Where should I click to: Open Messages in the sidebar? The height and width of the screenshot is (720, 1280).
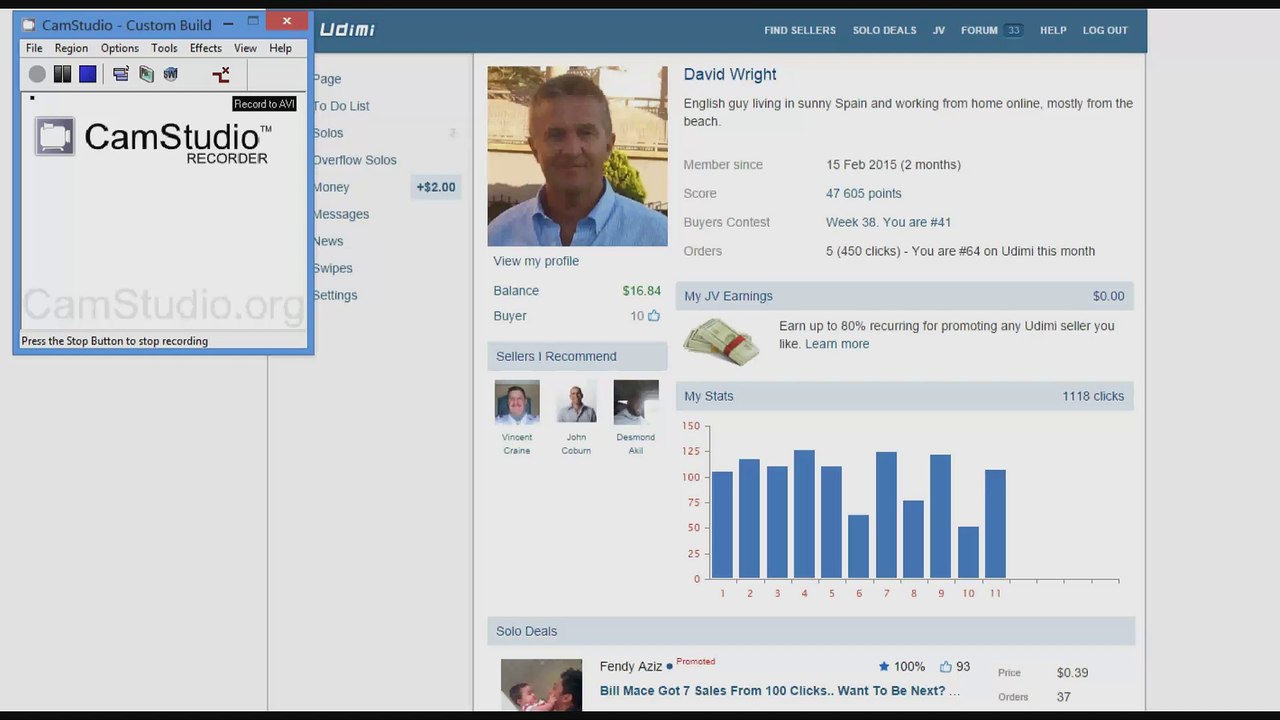[341, 214]
